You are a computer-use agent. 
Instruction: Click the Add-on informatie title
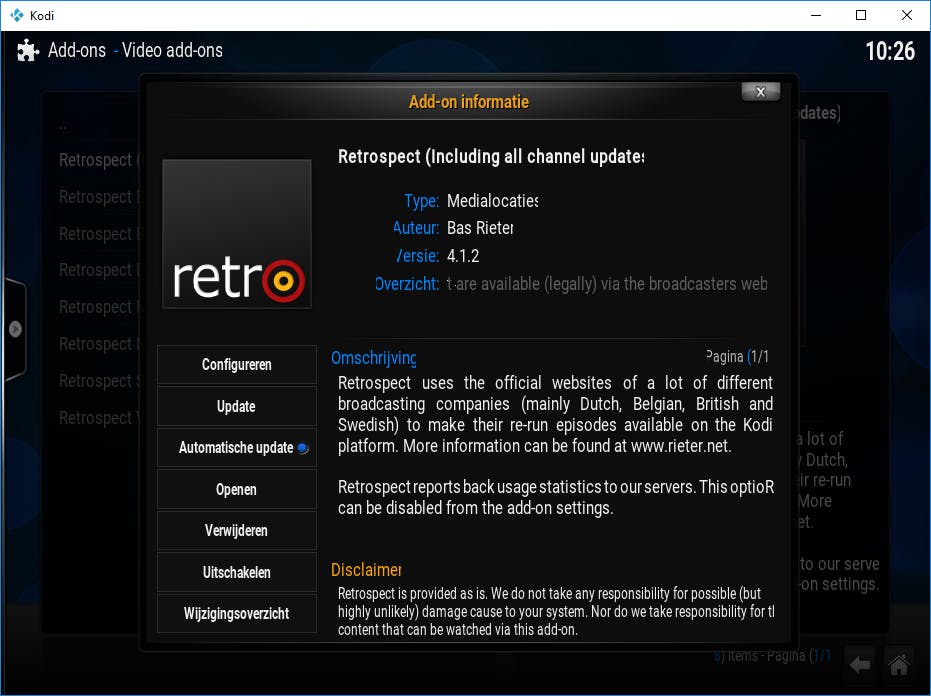coord(468,102)
